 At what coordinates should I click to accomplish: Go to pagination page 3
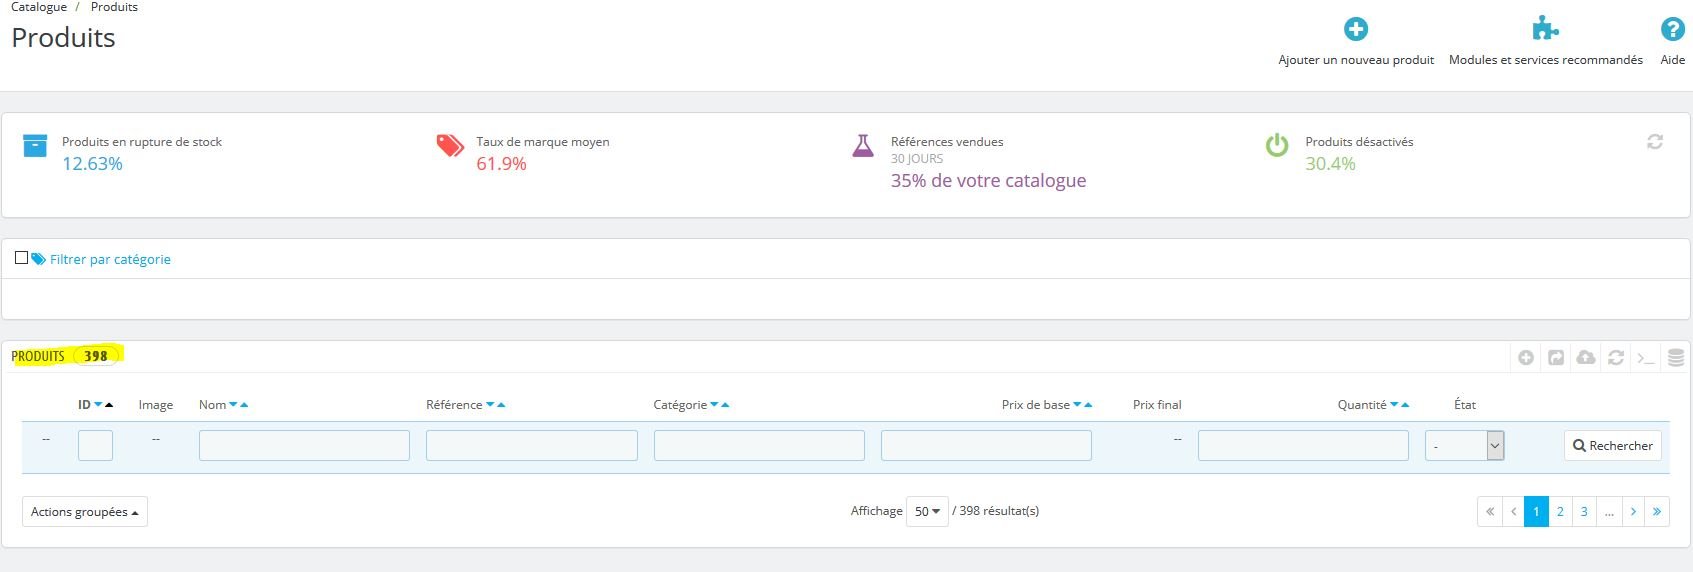(x=1584, y=511)
